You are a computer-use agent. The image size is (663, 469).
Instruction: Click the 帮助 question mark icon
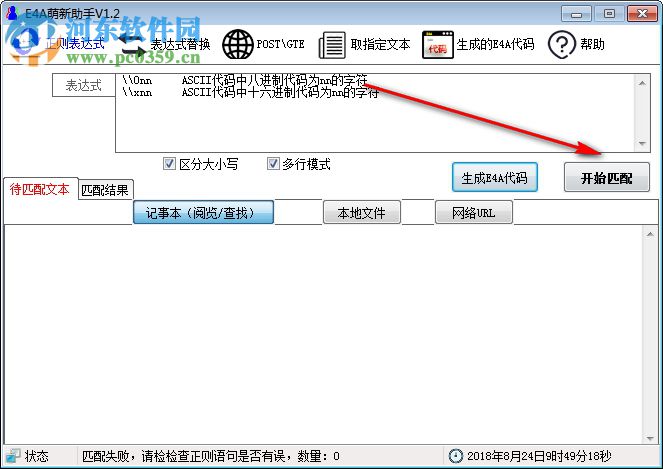click(x=562, y=44)
